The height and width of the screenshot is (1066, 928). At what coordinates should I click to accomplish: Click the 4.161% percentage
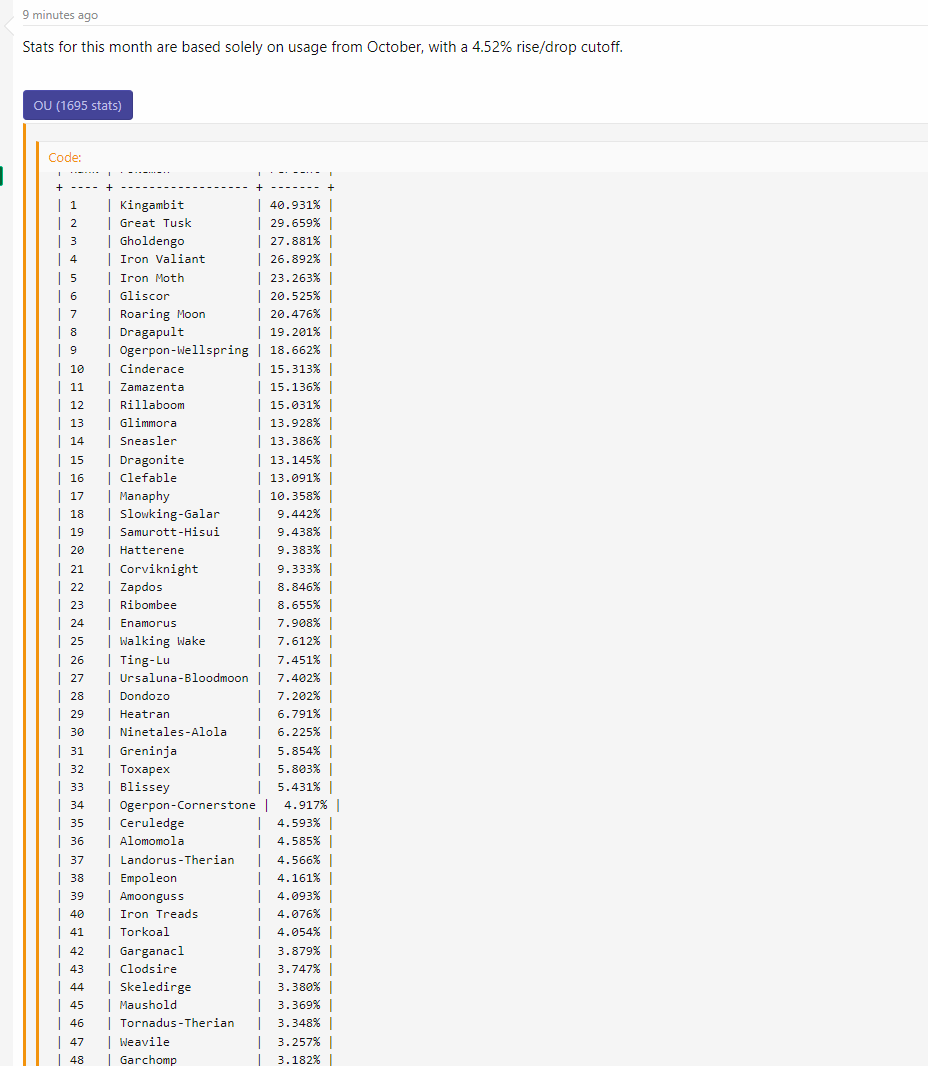coord(299,878)
